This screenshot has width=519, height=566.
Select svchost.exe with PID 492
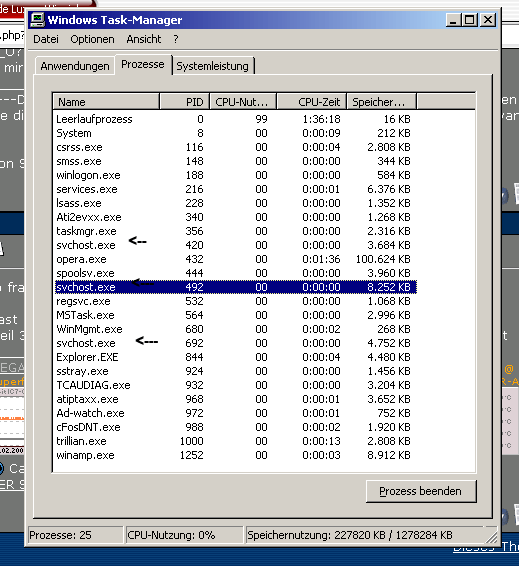236,287
